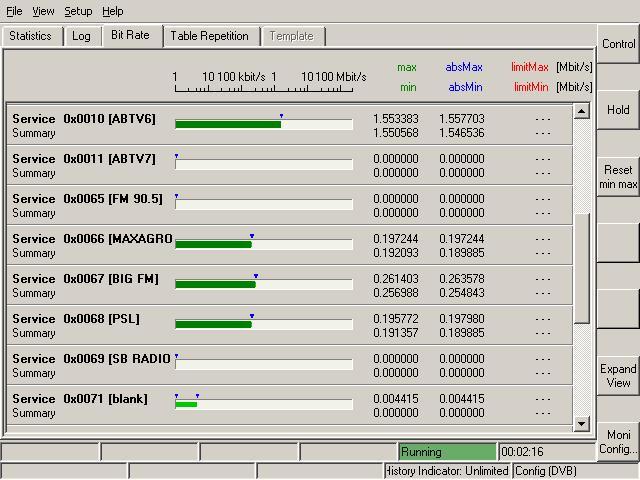Open the File menu

coord(14,11)
